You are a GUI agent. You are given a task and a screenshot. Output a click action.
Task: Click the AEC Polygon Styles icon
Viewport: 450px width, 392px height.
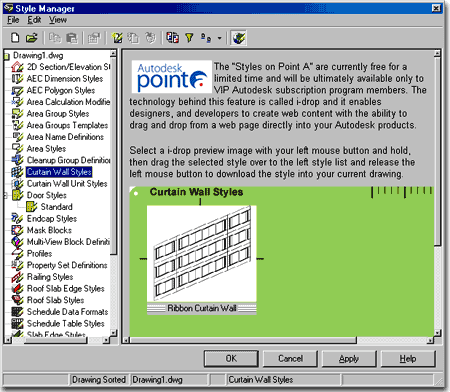(17, 90)
